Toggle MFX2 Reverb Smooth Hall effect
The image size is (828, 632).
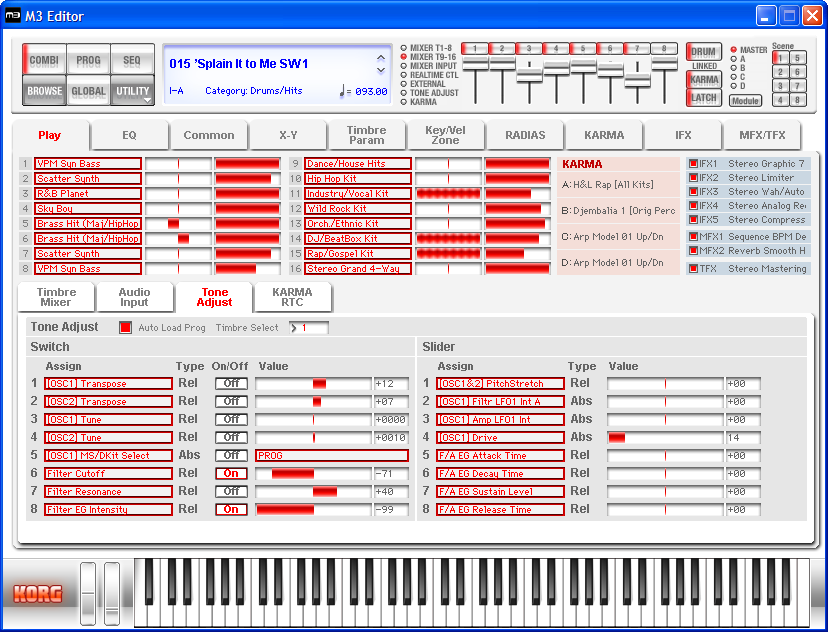click(694, 251)
